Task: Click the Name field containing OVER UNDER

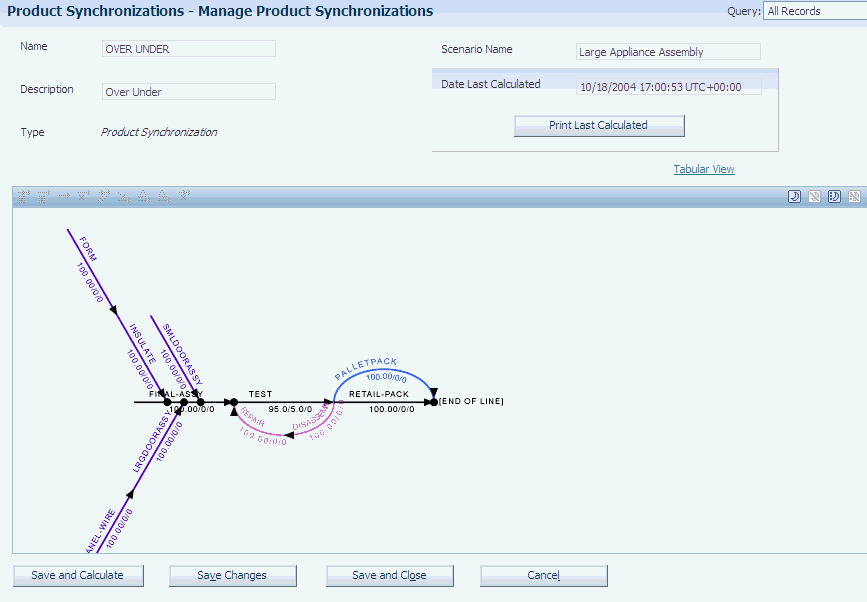Action: (189, 49)
